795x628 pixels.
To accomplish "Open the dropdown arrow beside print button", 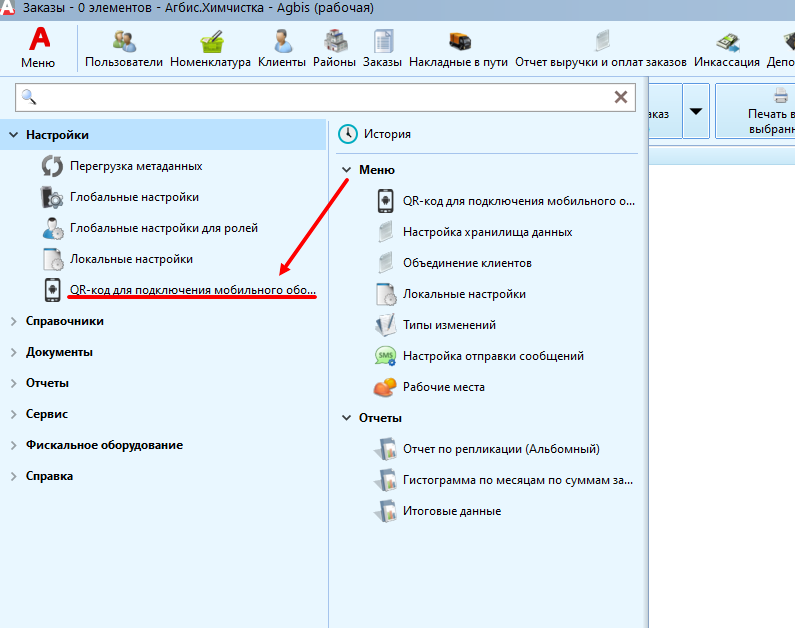I will [696, 112].
